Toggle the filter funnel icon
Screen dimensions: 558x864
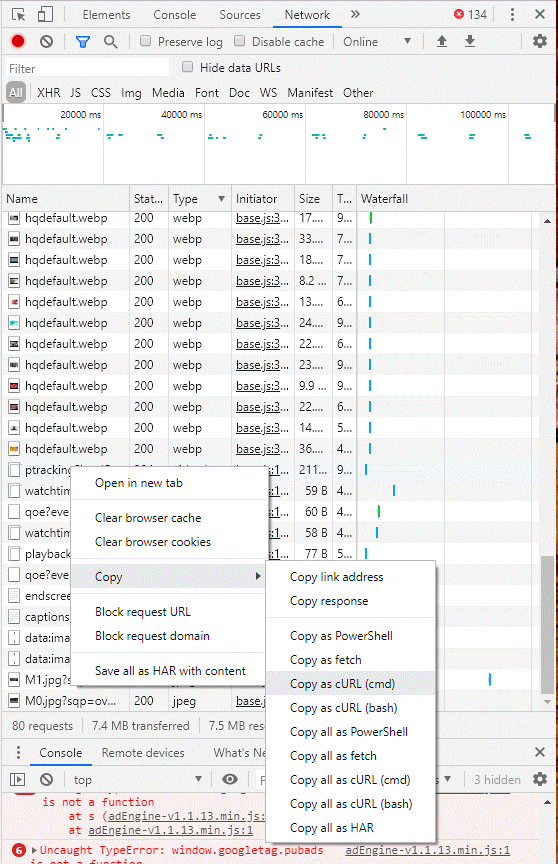(83, 41)
